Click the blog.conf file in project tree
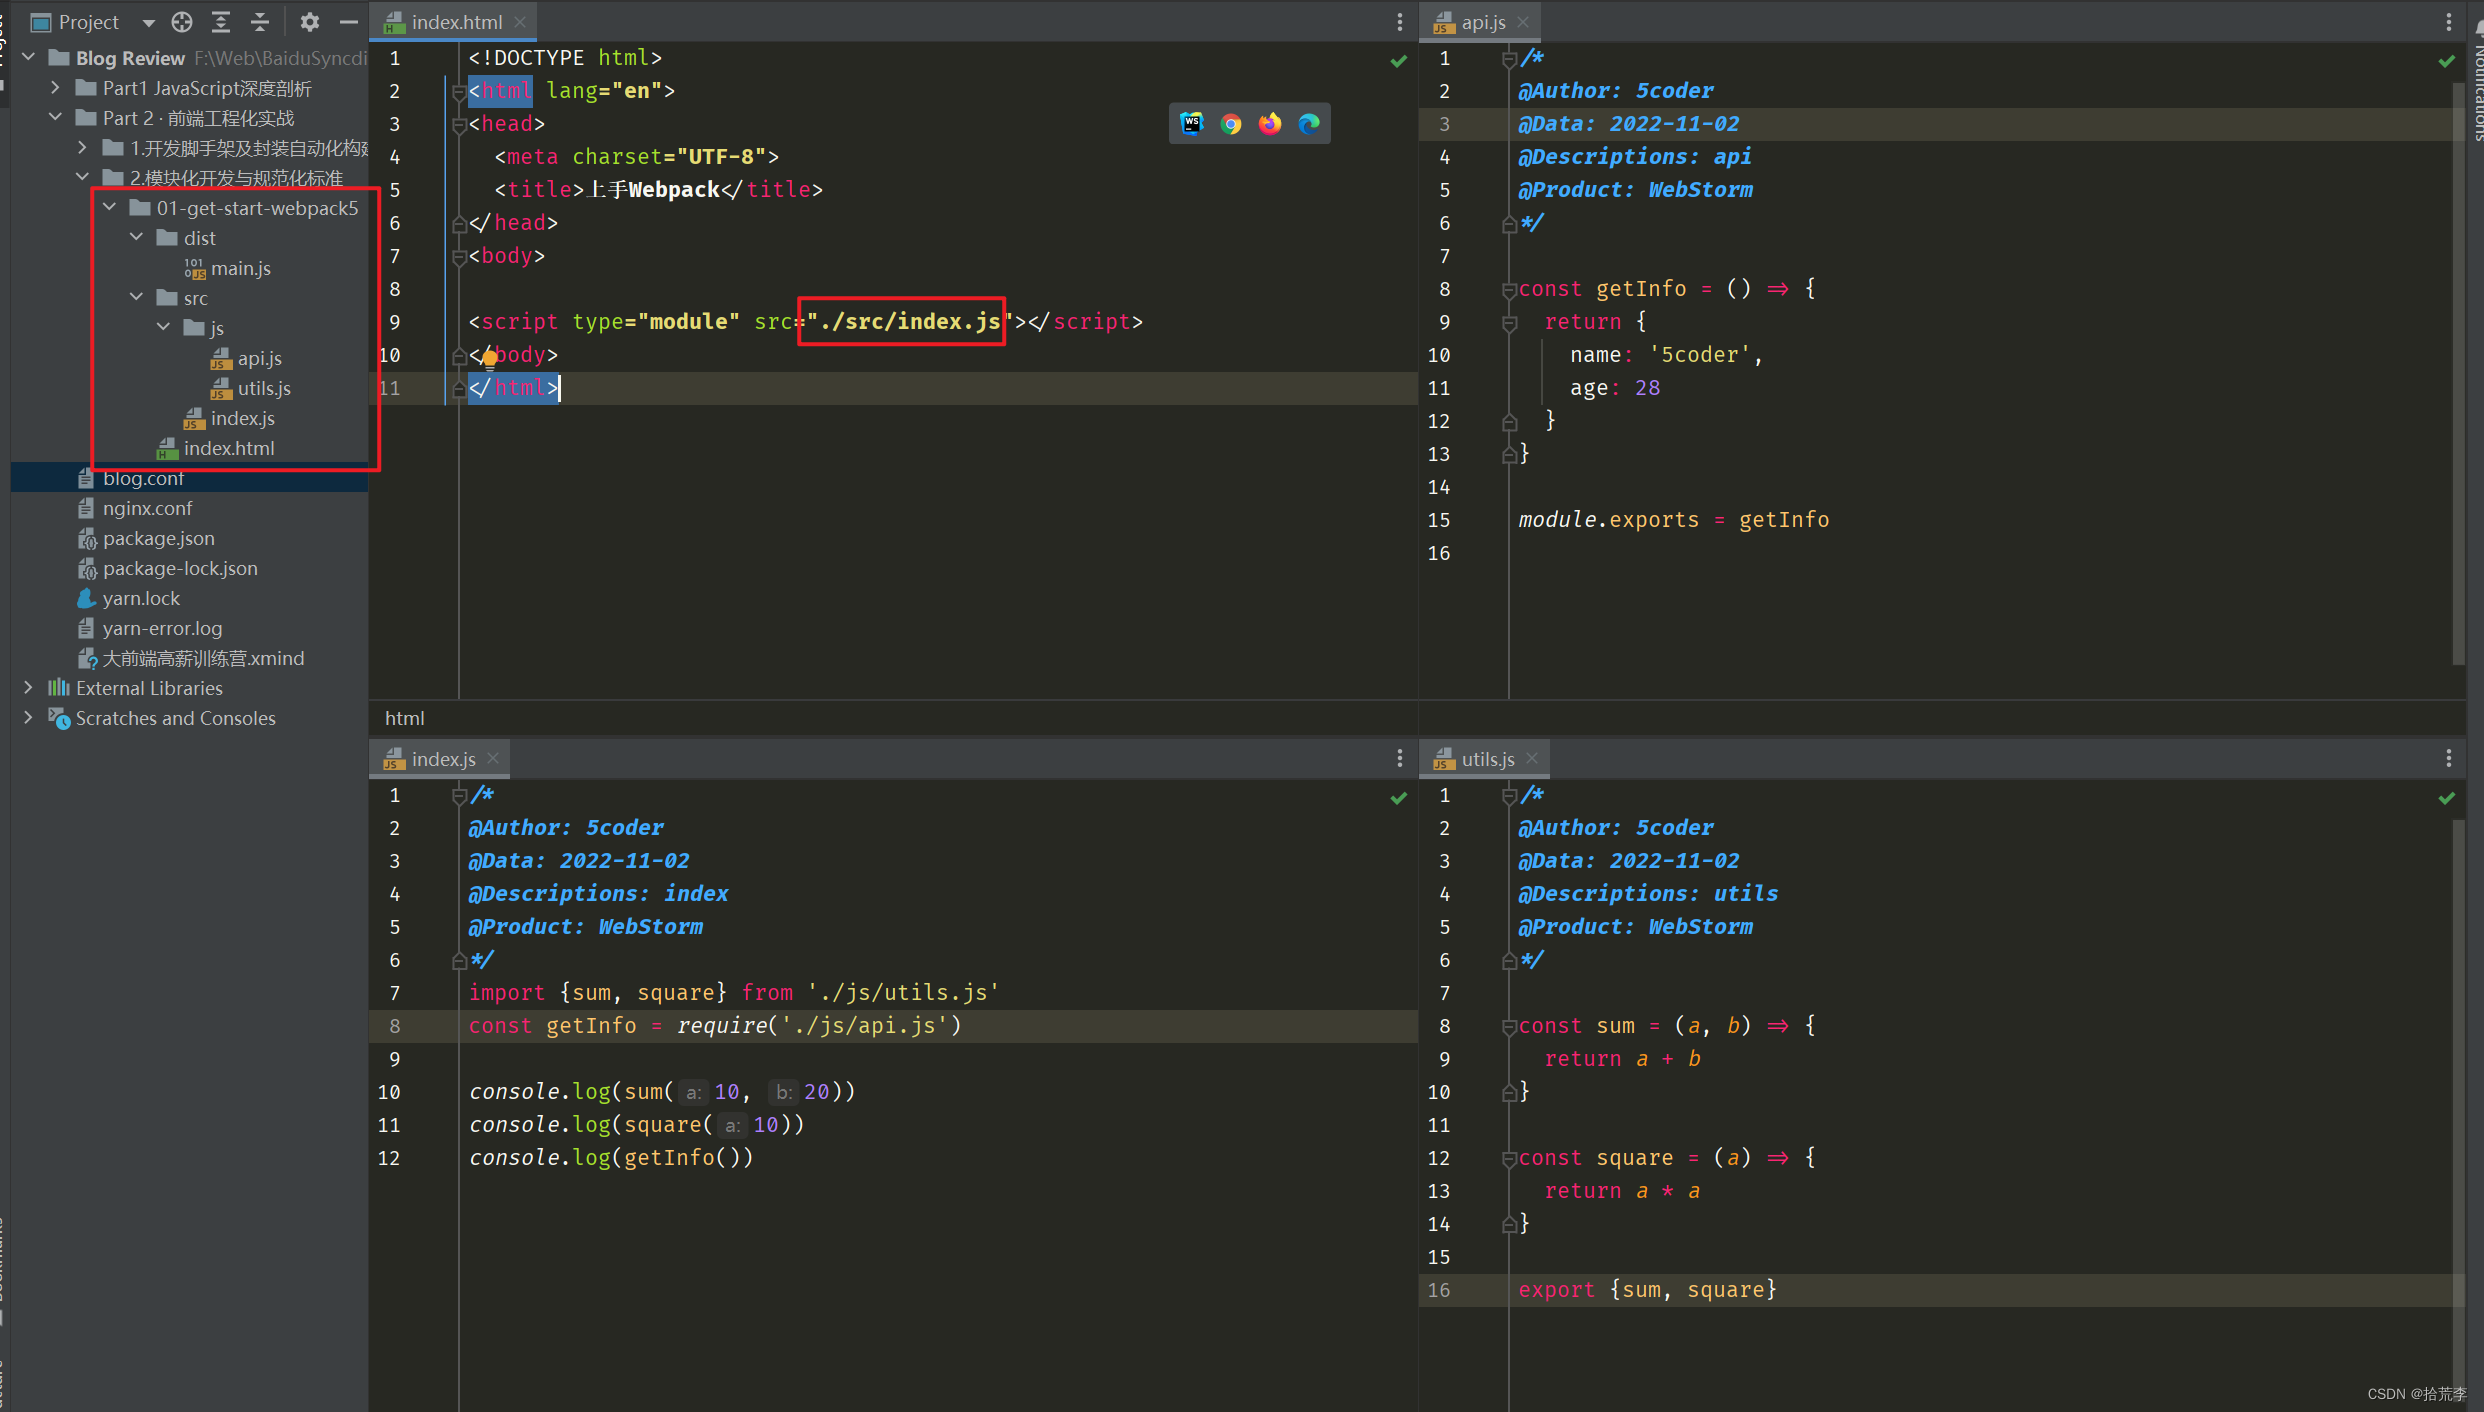The height and width of the screenshot is (1412, 2484). (x=145, y=479)
